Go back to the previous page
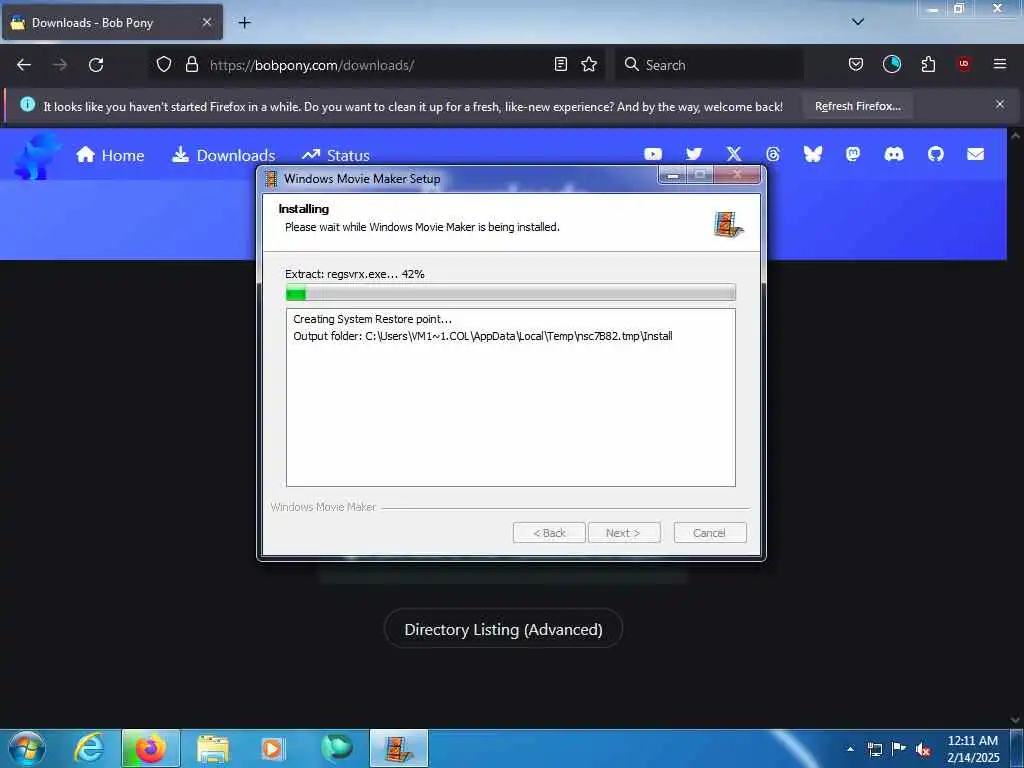Screen dimensions: 1024x768 (x=24, y=65)
